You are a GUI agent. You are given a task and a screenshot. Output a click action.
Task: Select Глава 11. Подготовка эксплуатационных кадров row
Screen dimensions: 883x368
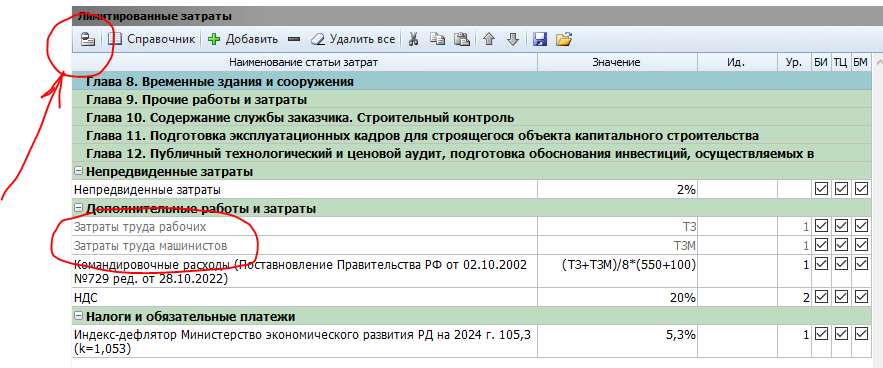tap(471, 136)
